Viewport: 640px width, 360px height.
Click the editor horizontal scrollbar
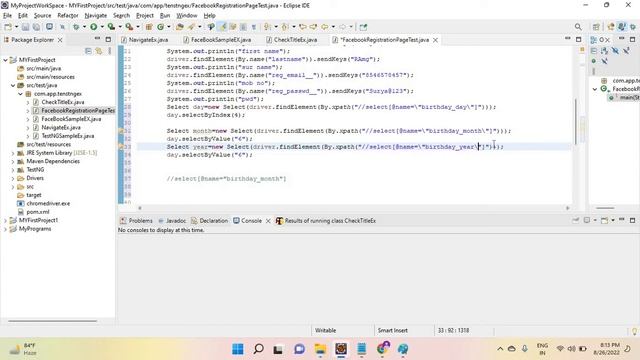coord(353,208)
